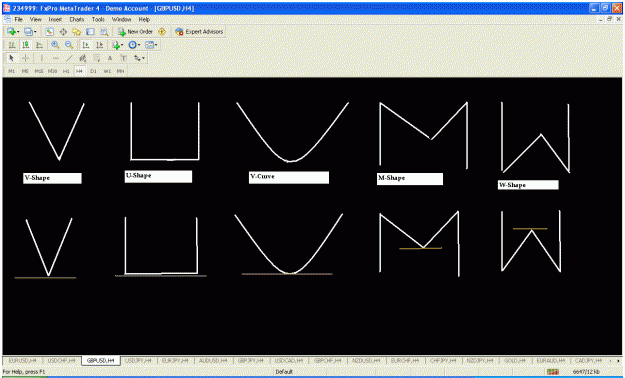Select the trendline tool

tap(69, 58)
